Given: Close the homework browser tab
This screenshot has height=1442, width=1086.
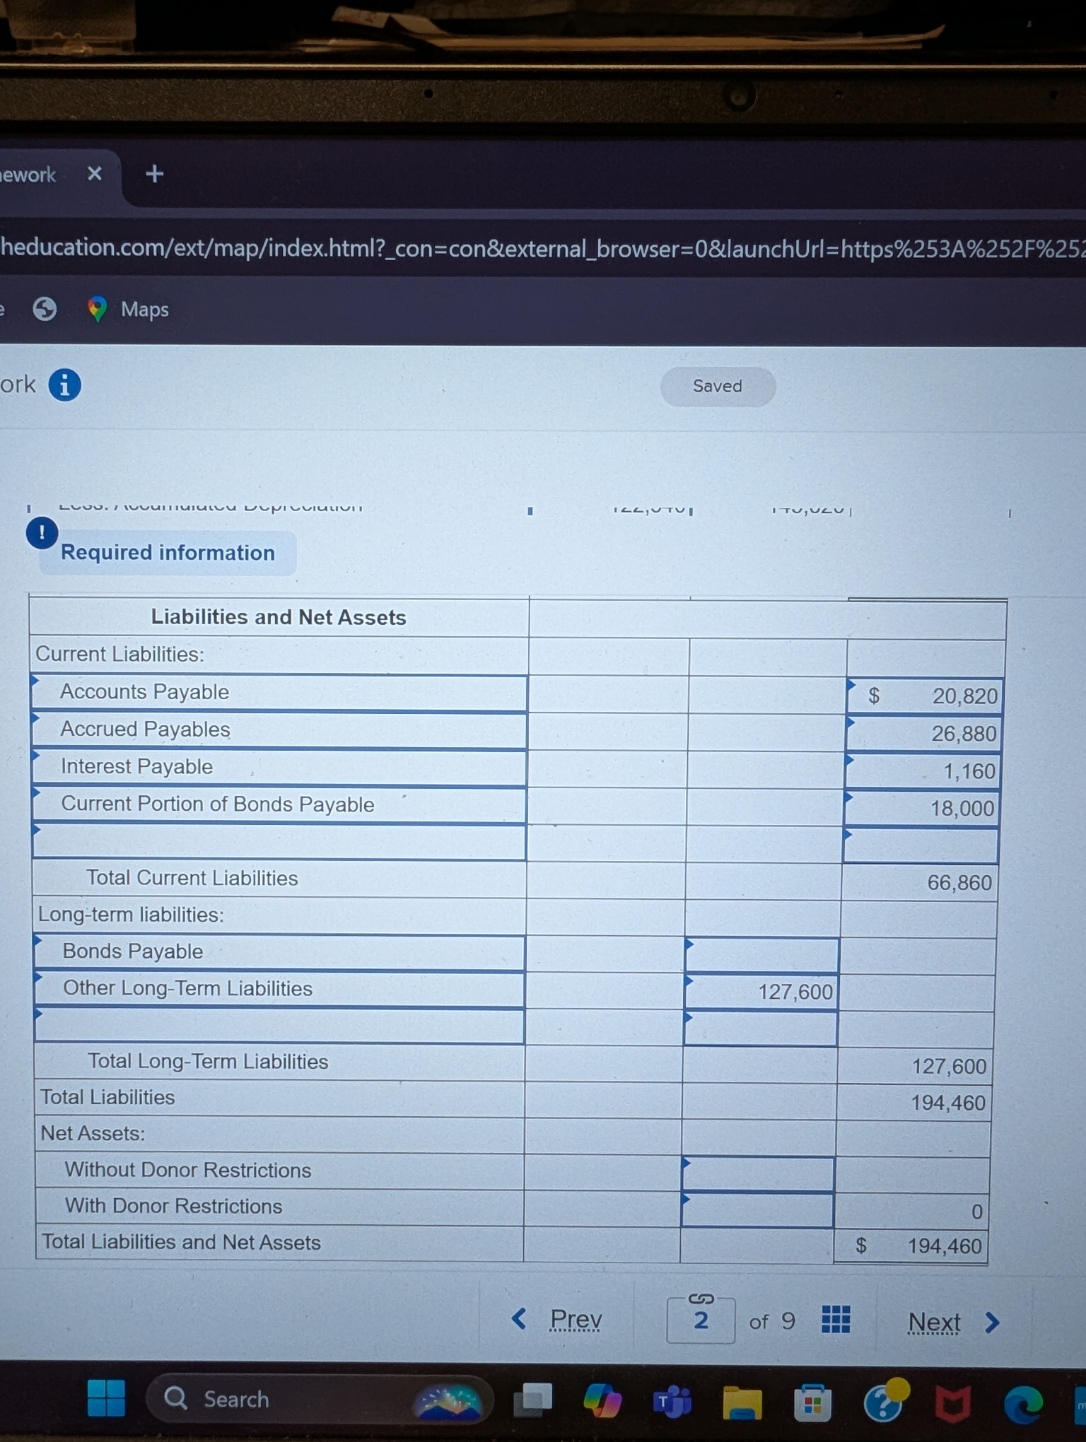Looking at the screenshot, I should tap(94, 173).
